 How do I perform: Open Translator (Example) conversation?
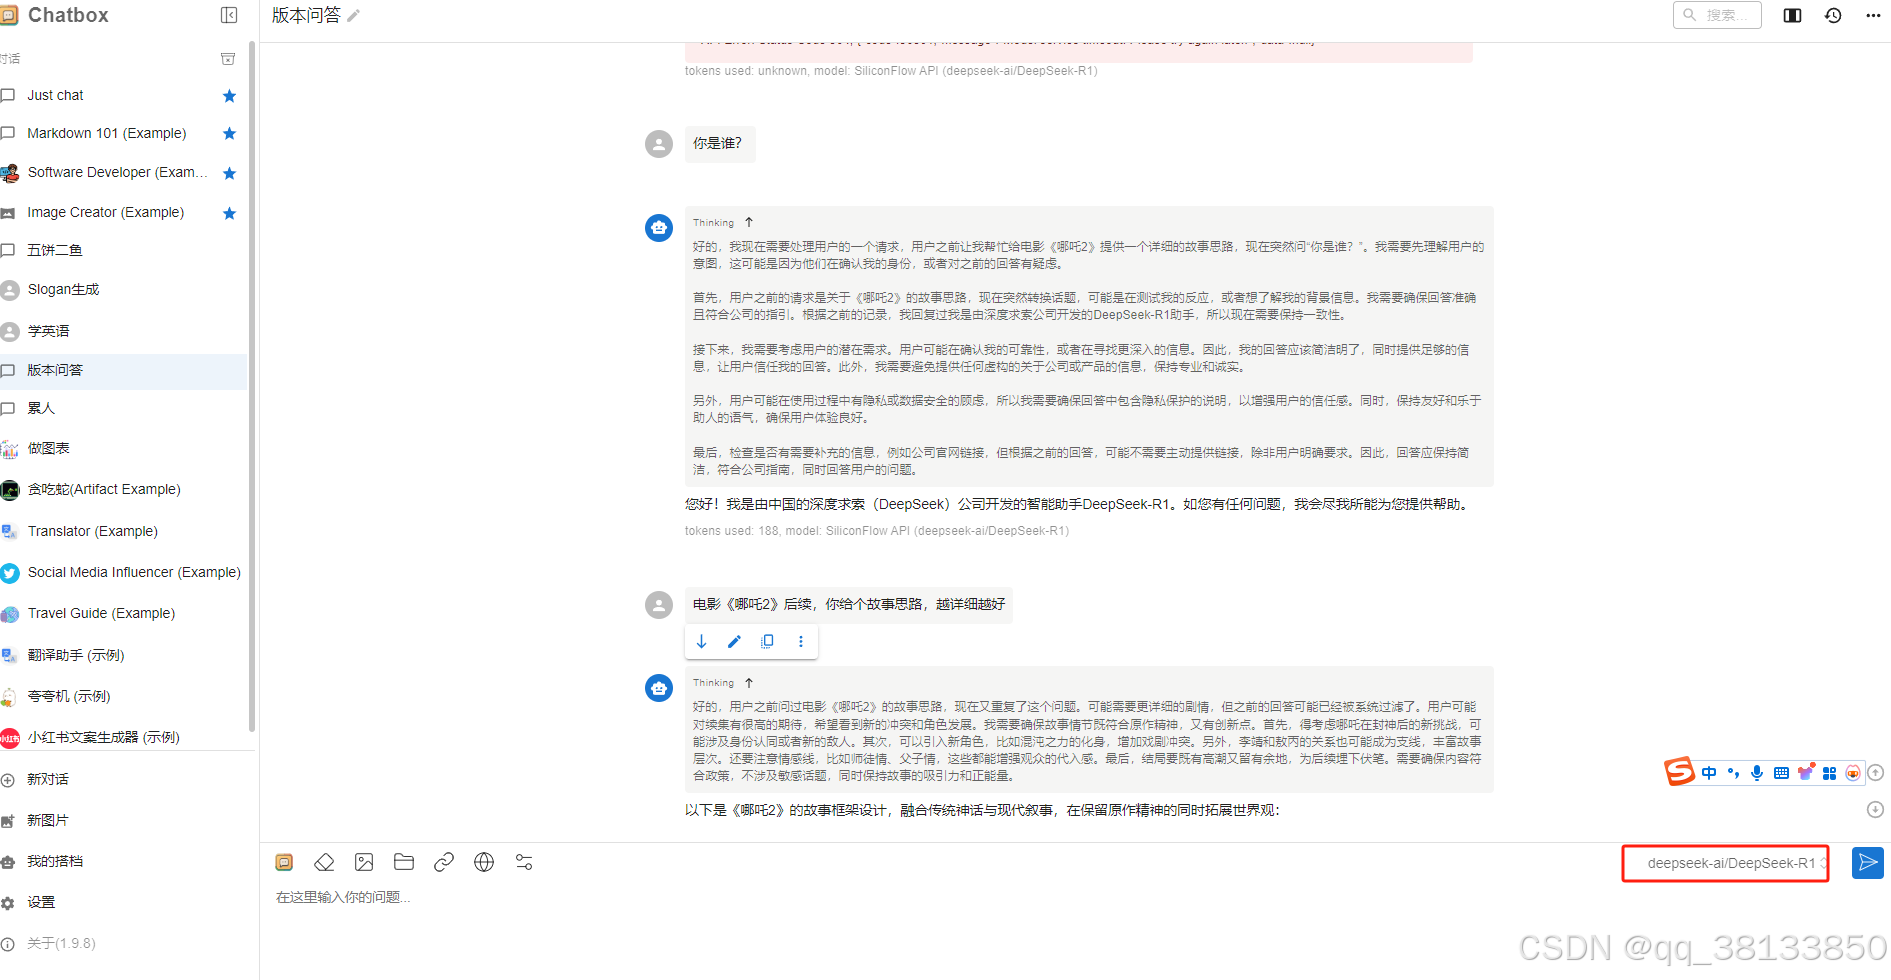(x=123, y=531)
